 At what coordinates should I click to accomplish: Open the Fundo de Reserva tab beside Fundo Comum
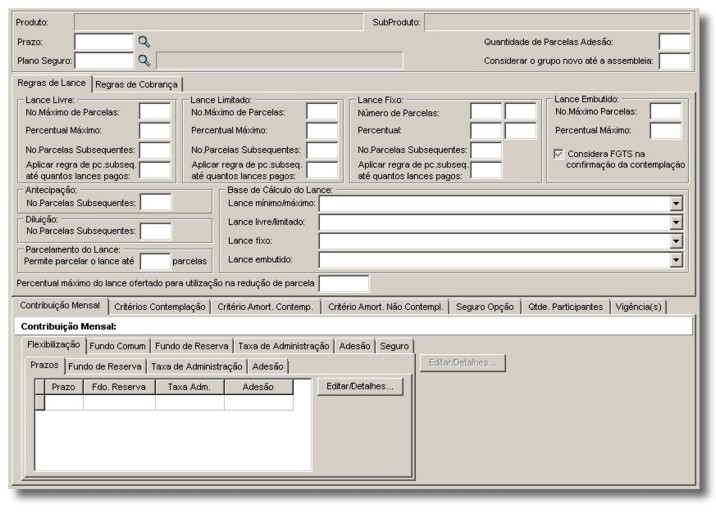tap(191, 346)
